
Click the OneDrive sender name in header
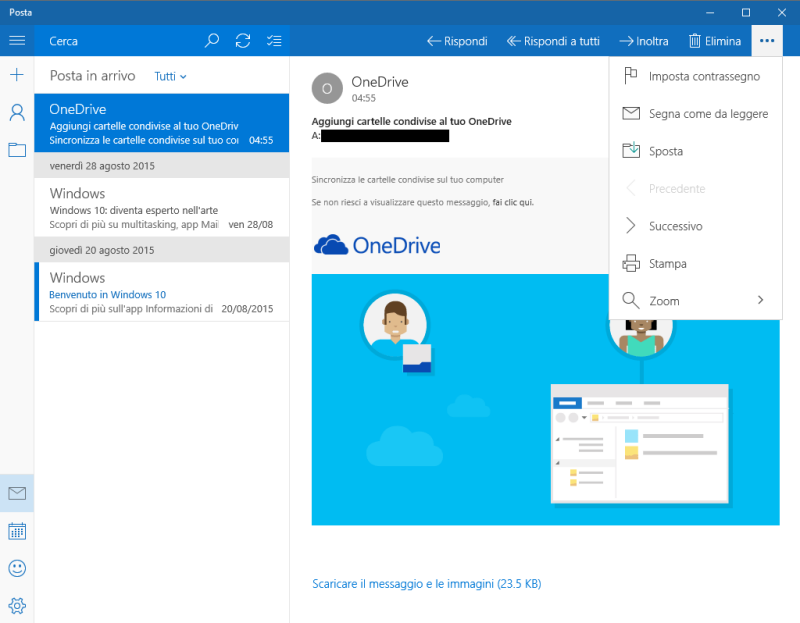380,82
